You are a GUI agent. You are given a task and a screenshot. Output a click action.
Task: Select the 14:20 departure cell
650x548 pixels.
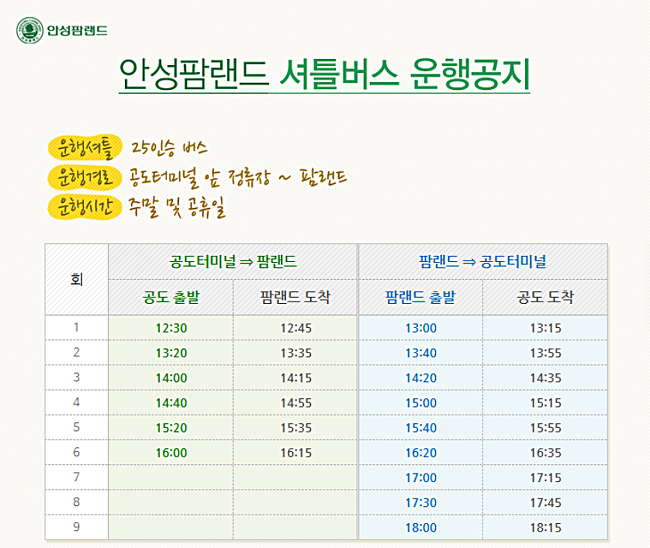(420, 378)
